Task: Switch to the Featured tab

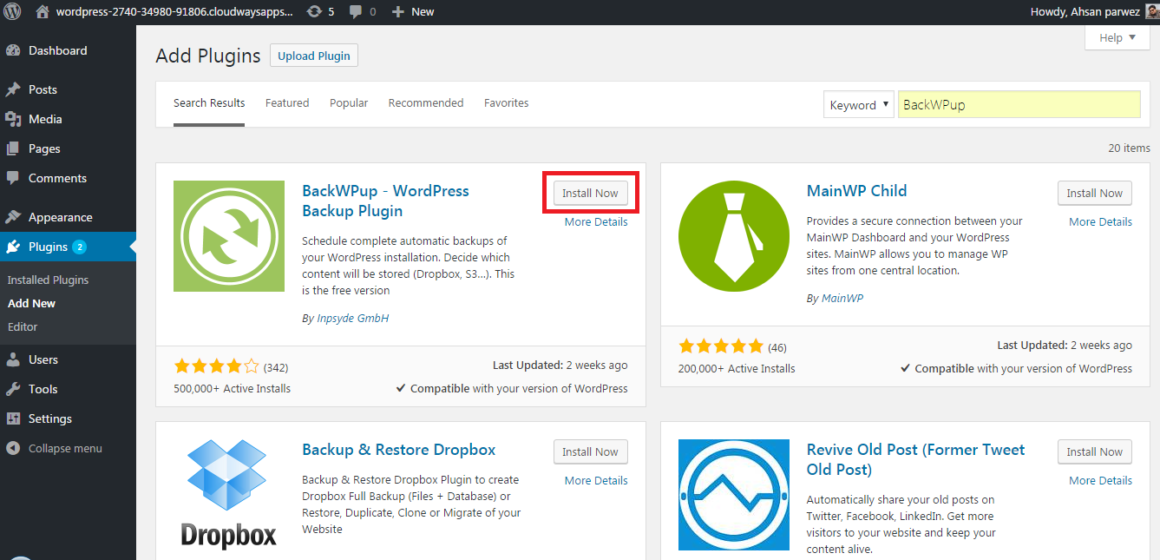Action: coord(287,104)
